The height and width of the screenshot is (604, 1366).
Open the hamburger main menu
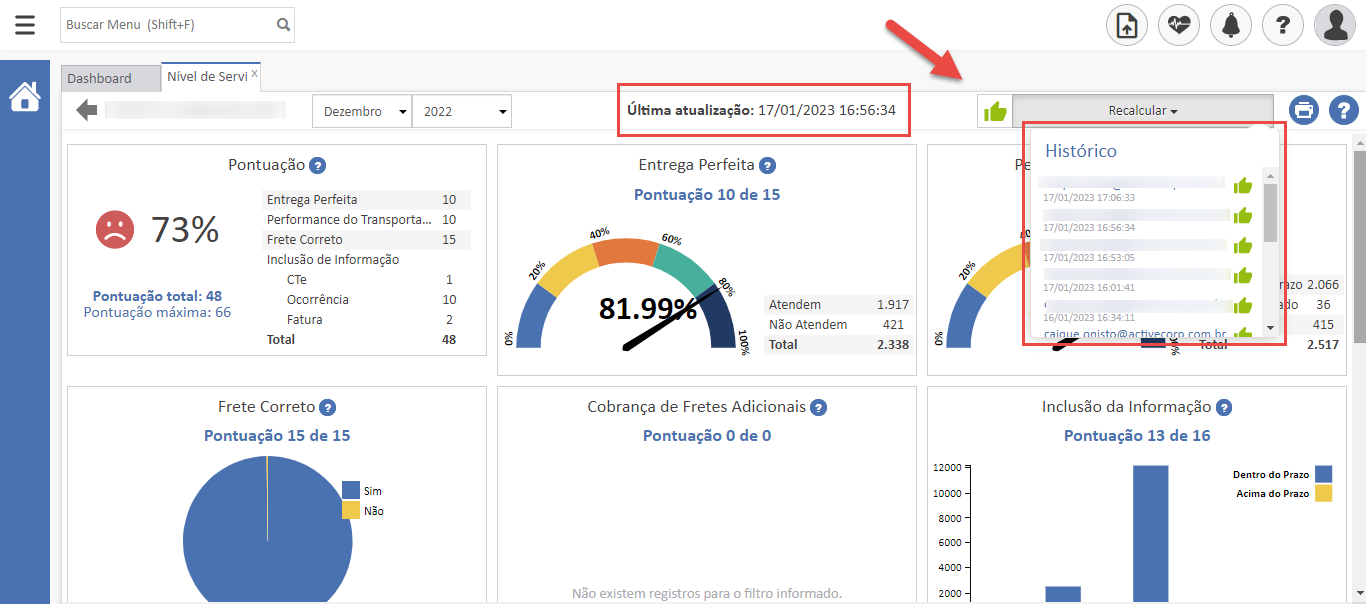pos(25,25)
